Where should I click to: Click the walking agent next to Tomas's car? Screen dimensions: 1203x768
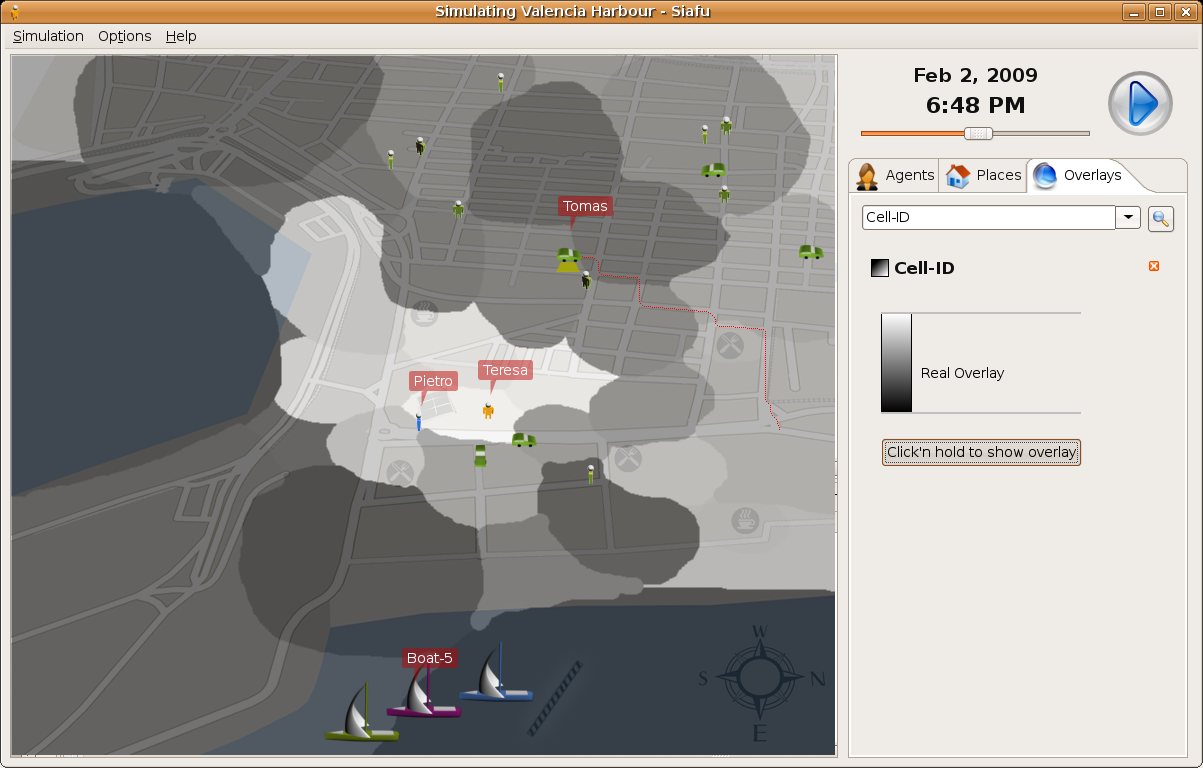pos(586,281)
